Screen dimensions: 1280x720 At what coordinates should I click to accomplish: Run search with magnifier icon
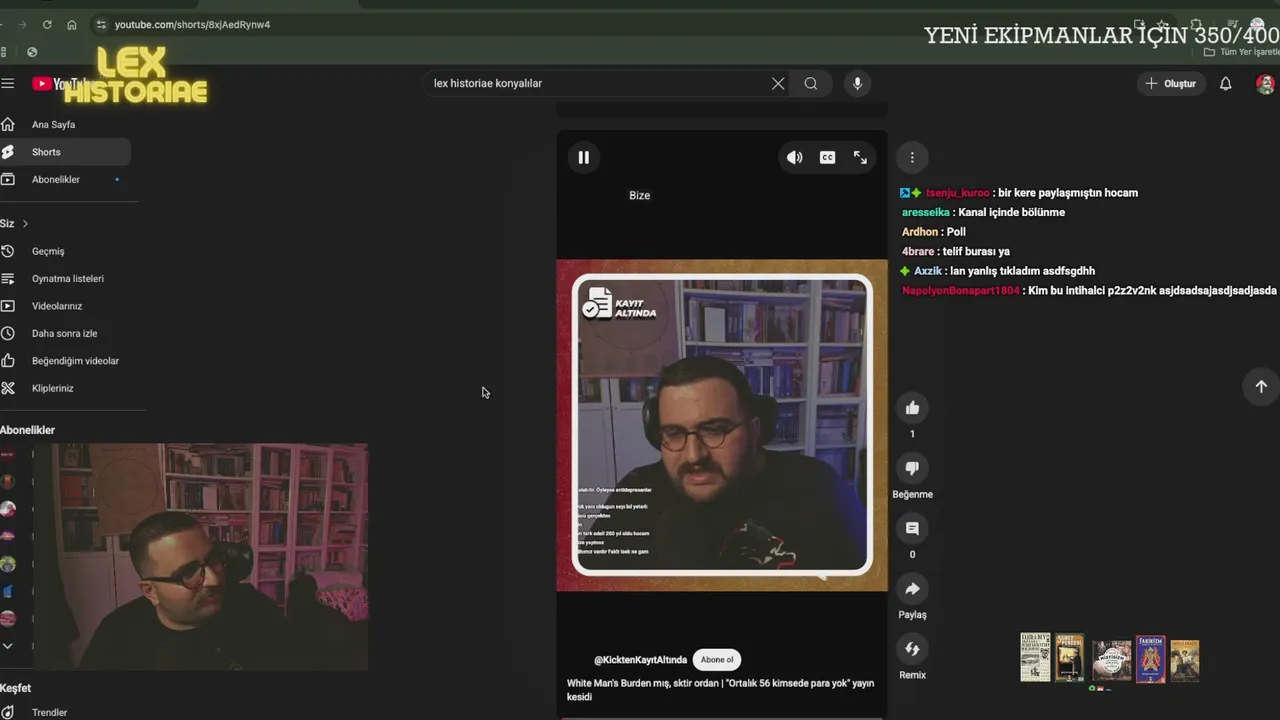point(811,83)
